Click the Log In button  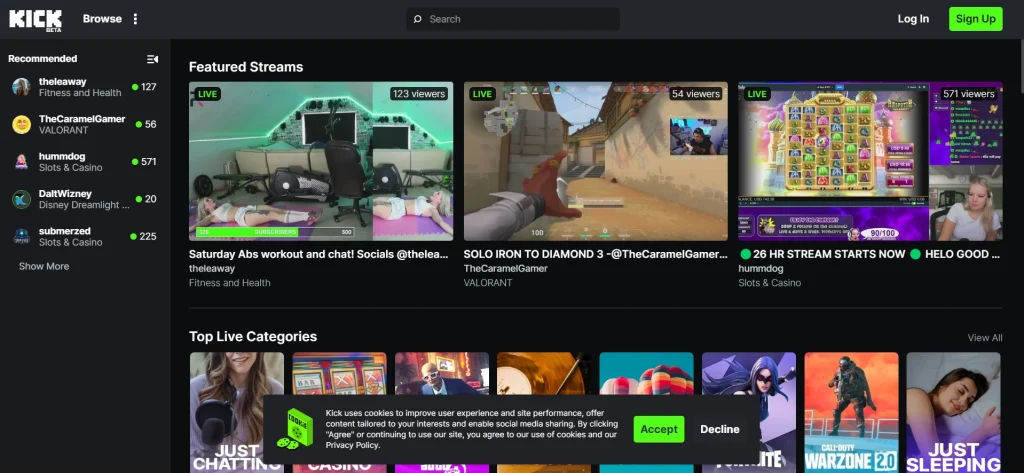913,19
